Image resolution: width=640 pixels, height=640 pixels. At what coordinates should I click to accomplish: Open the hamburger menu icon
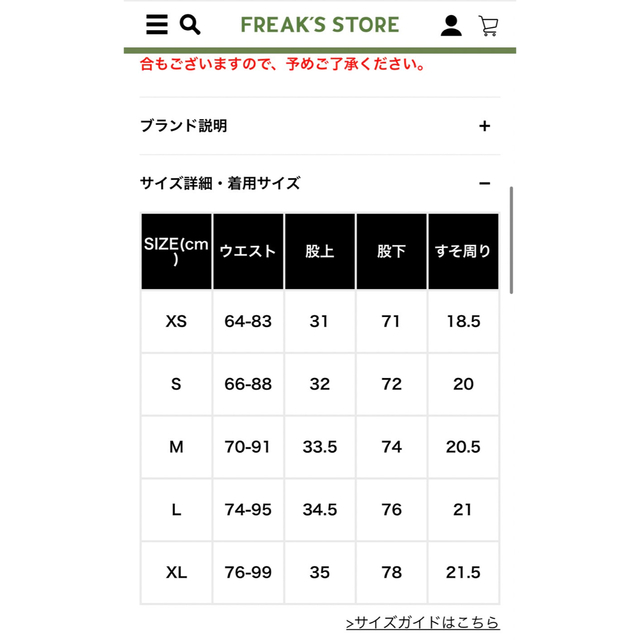[x=157, y=25]
